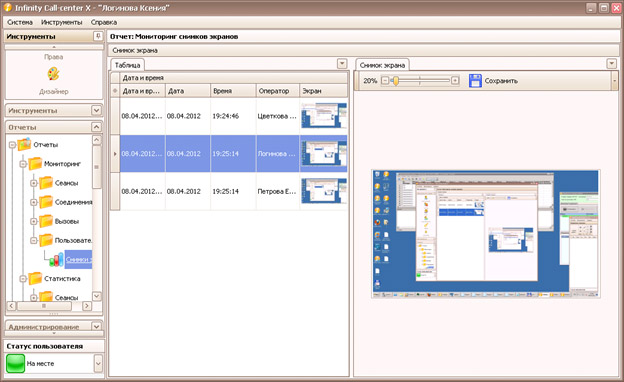Open the Инструменты menu

pos(62,22)
